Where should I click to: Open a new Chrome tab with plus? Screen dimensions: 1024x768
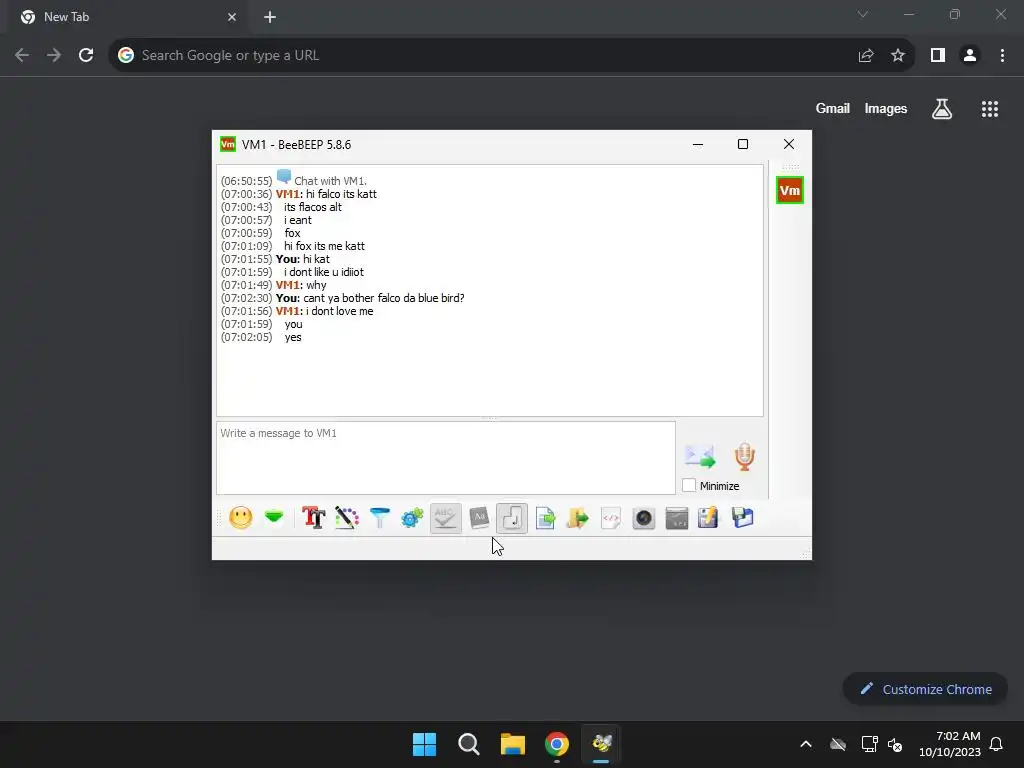(270, 17)
